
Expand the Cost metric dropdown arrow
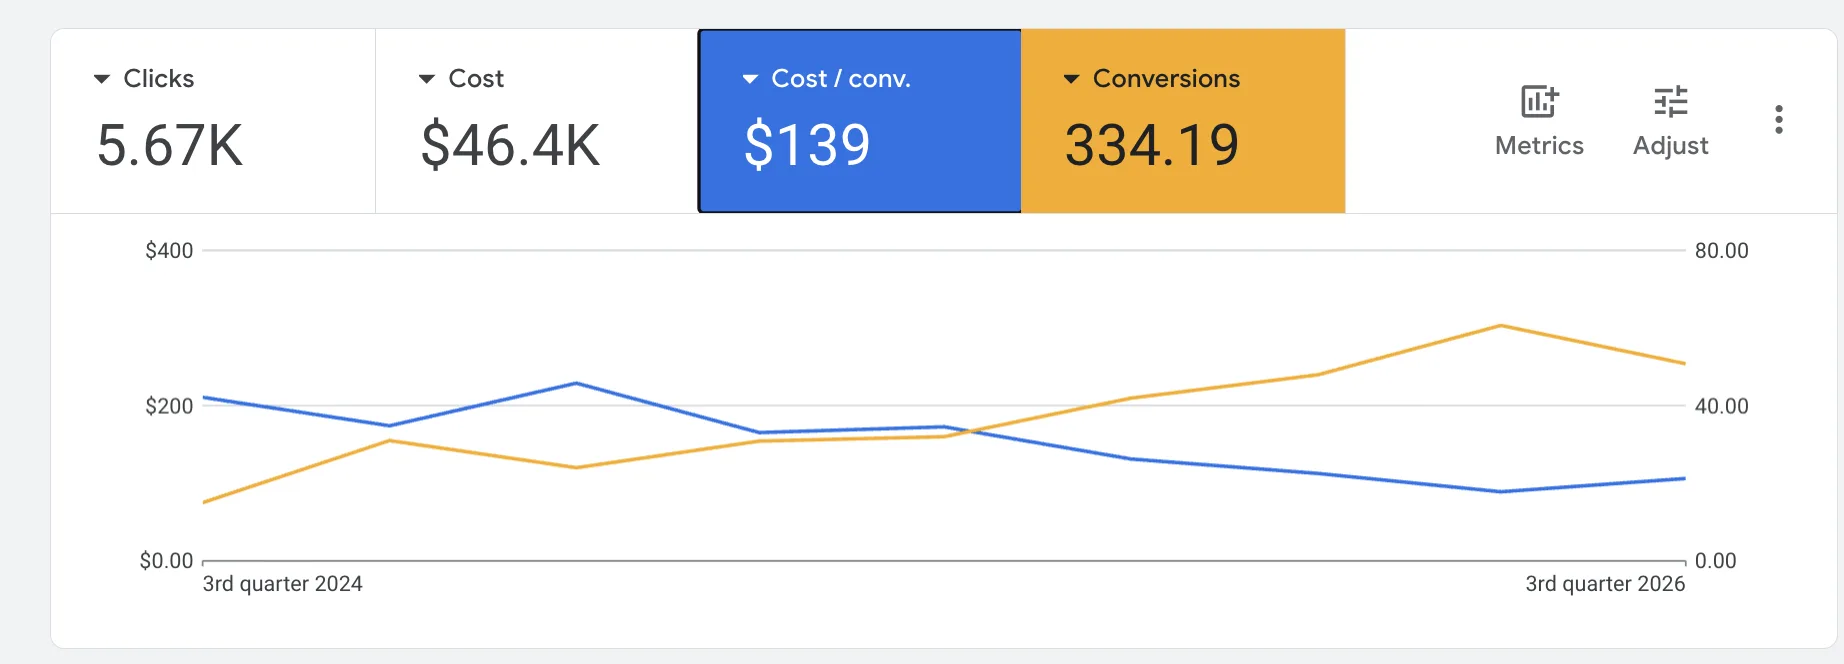(x=427, y=79)
